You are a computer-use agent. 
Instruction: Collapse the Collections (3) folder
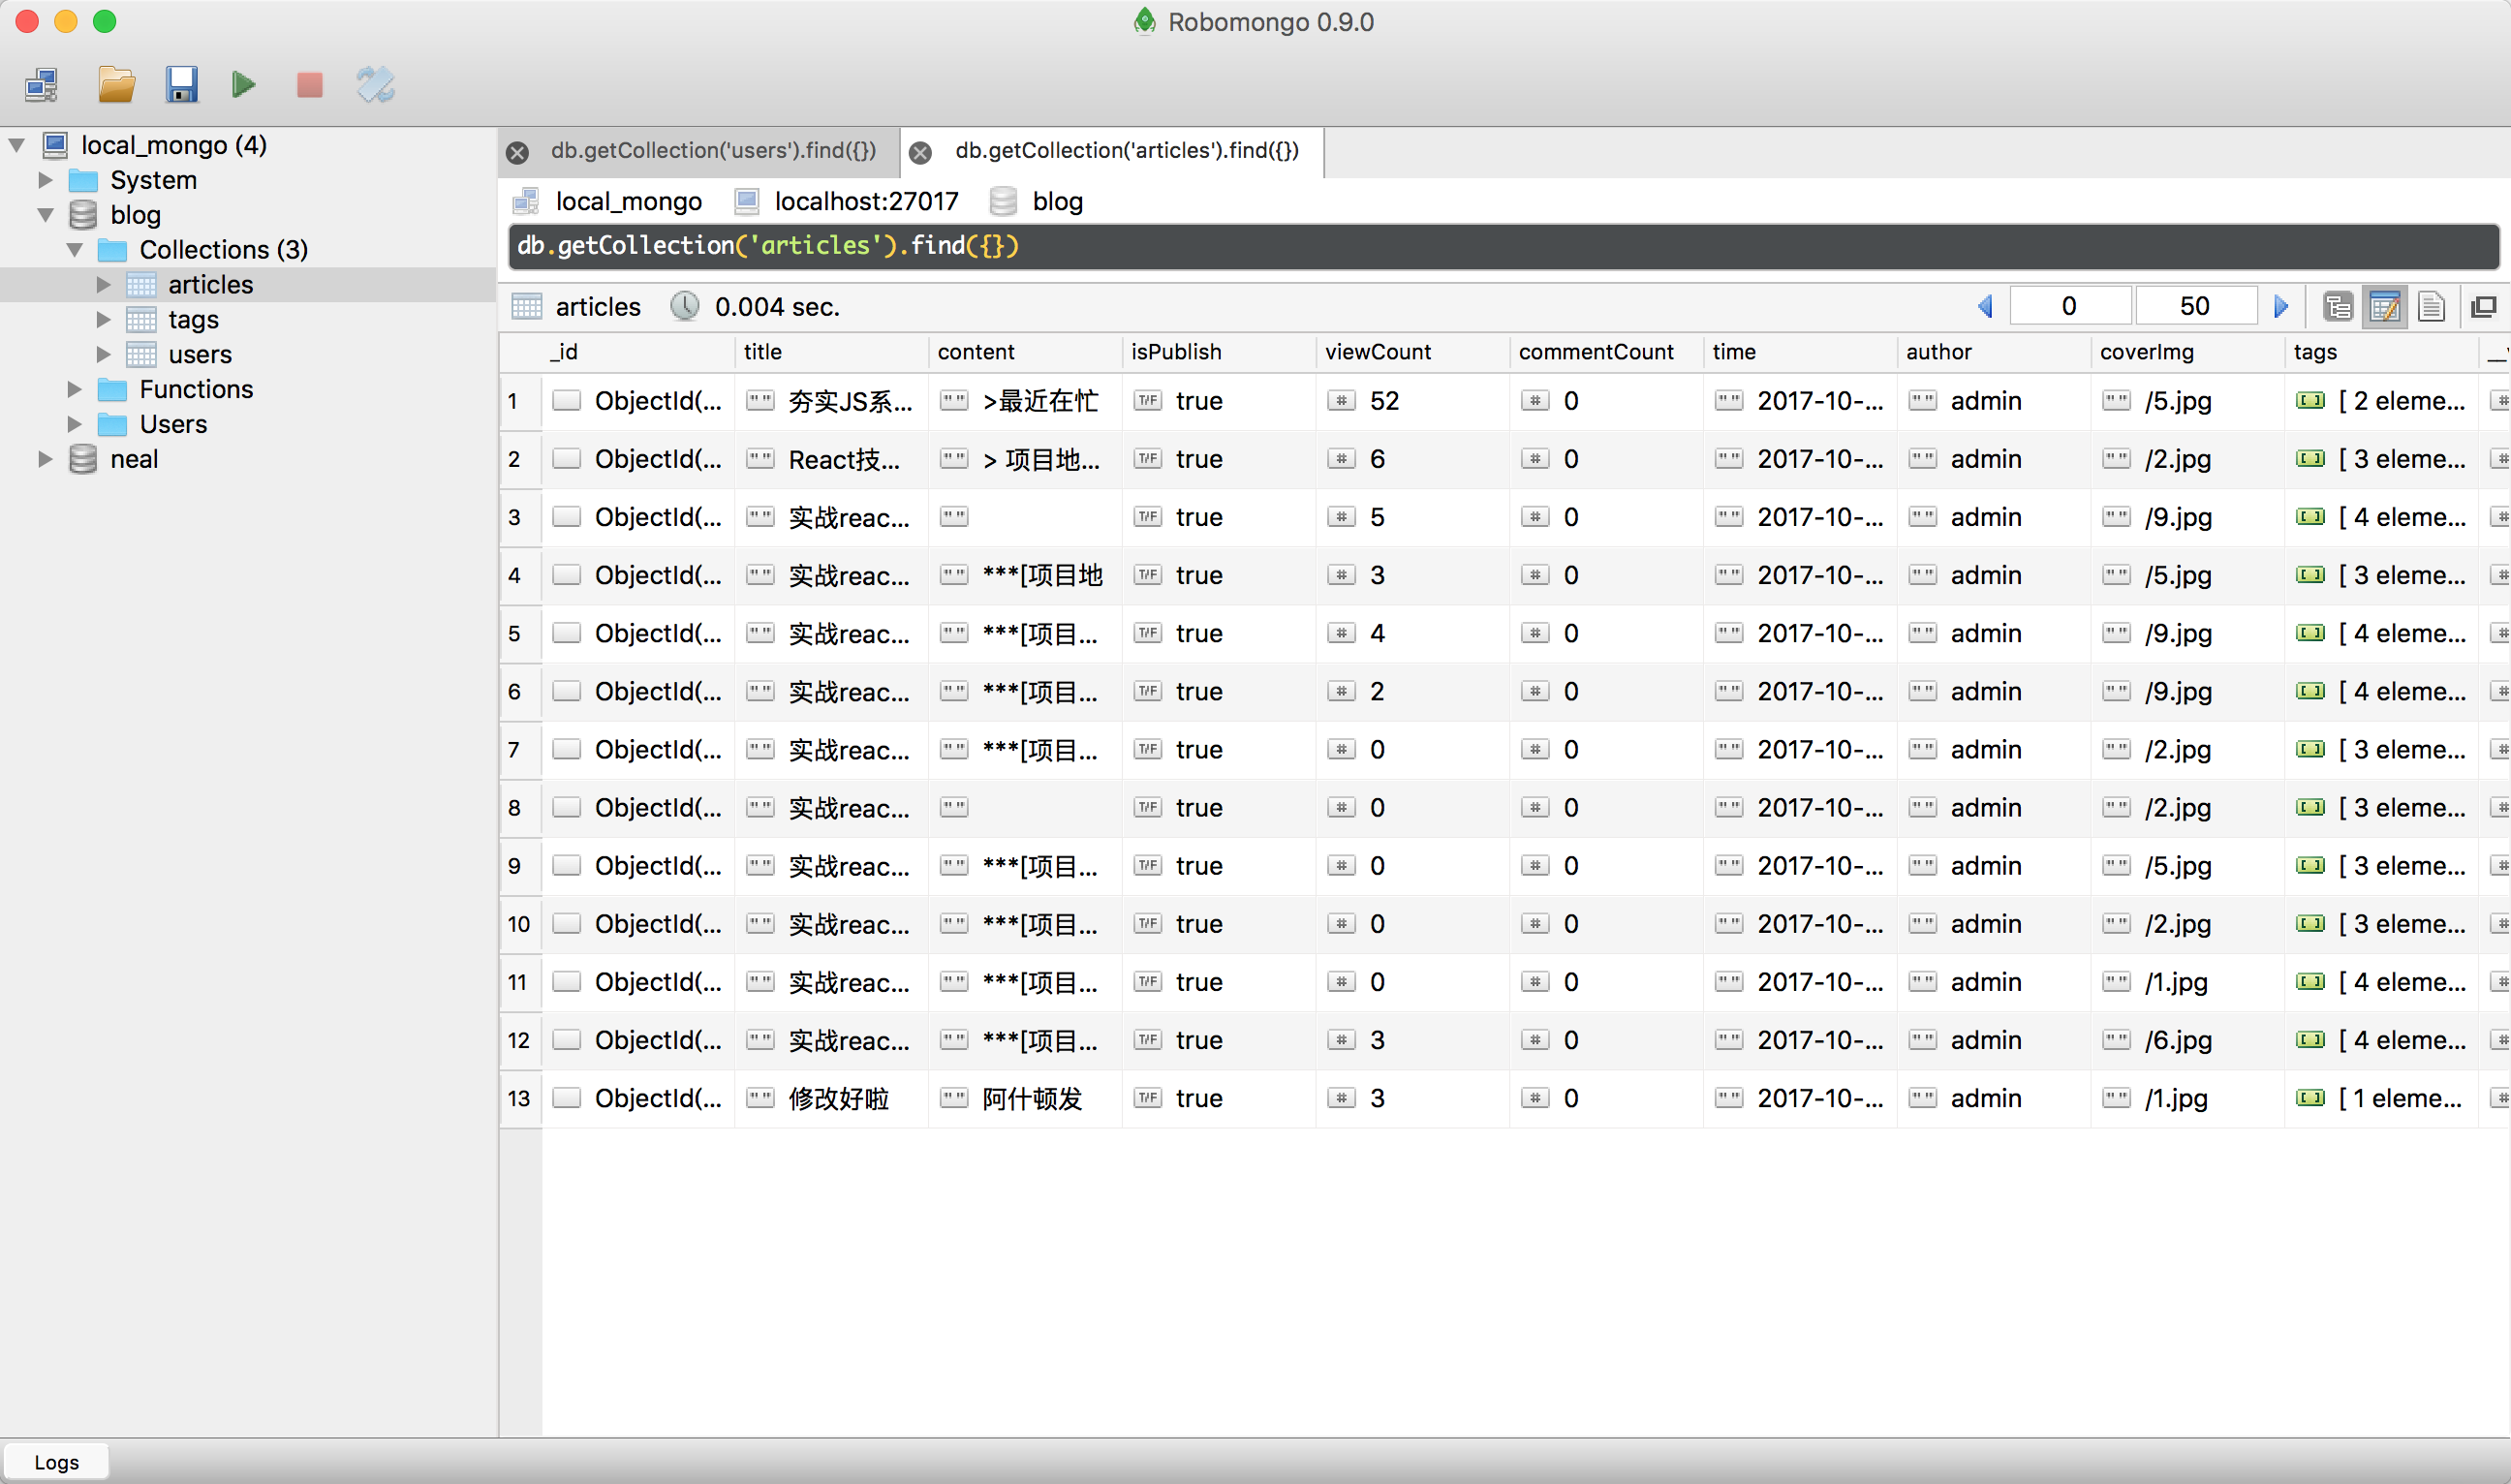point(75,250)
